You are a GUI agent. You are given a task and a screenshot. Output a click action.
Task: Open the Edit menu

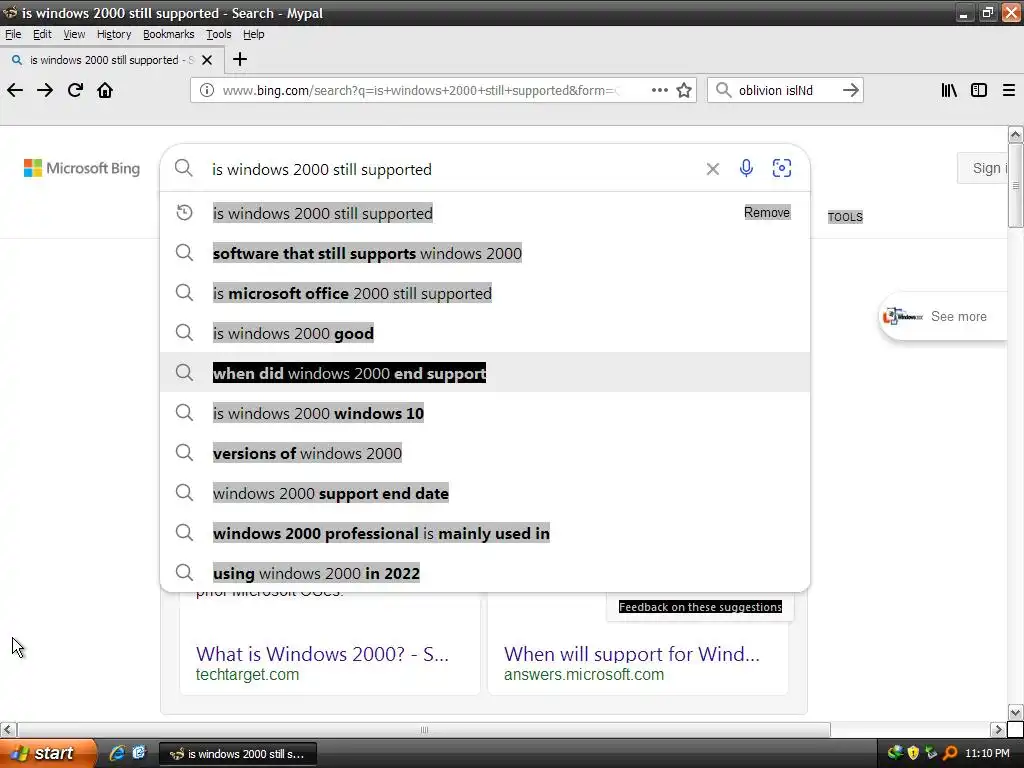click(x=42, y=34)
